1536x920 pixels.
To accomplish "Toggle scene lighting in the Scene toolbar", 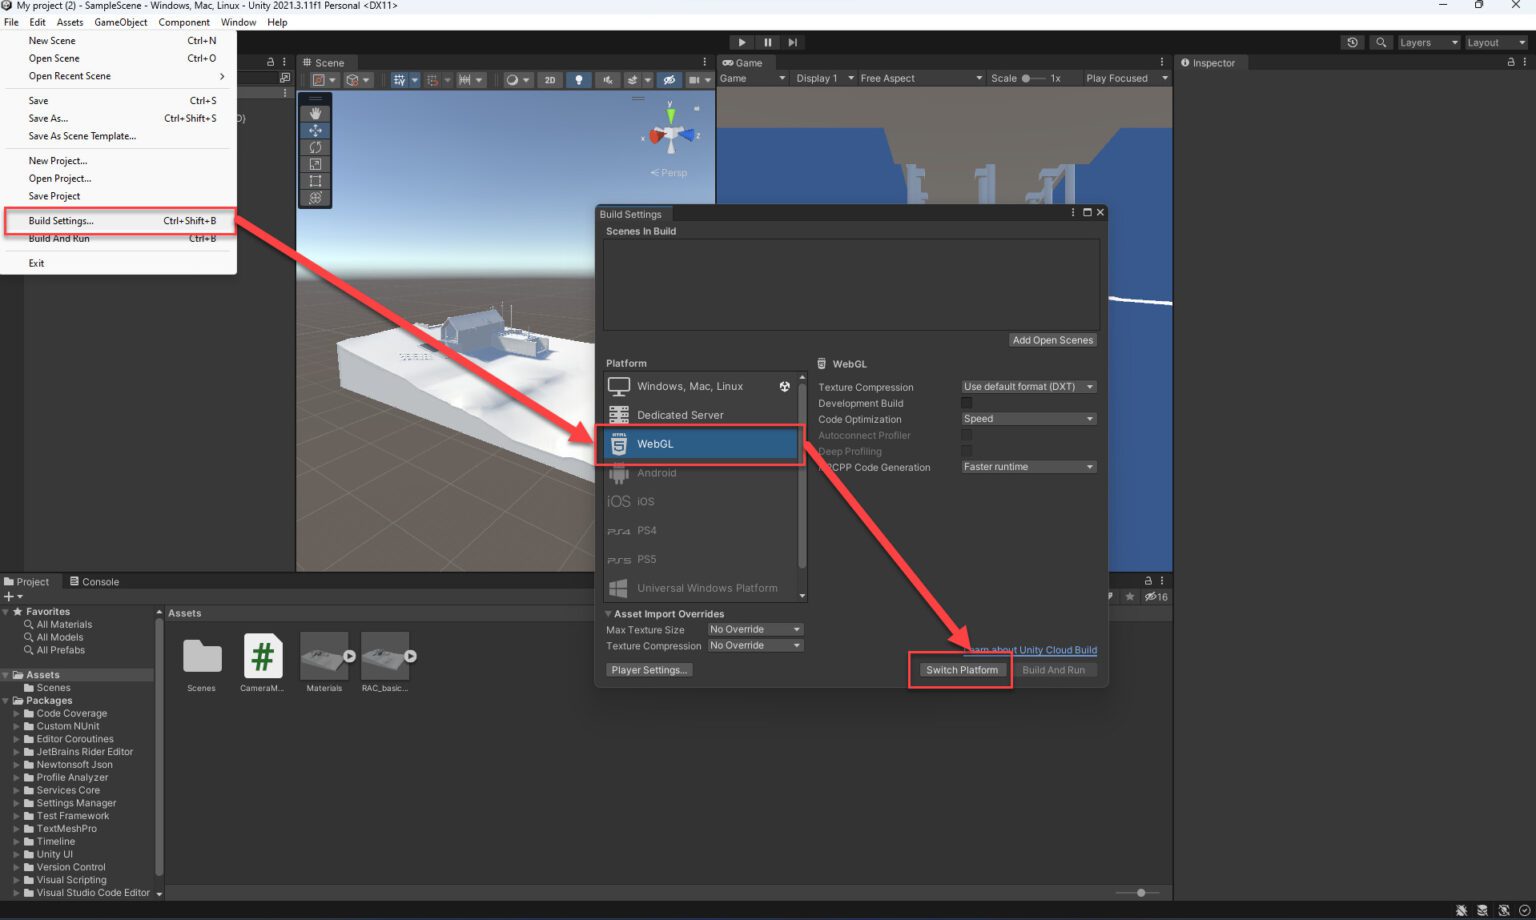I will (x=579, y=79).
